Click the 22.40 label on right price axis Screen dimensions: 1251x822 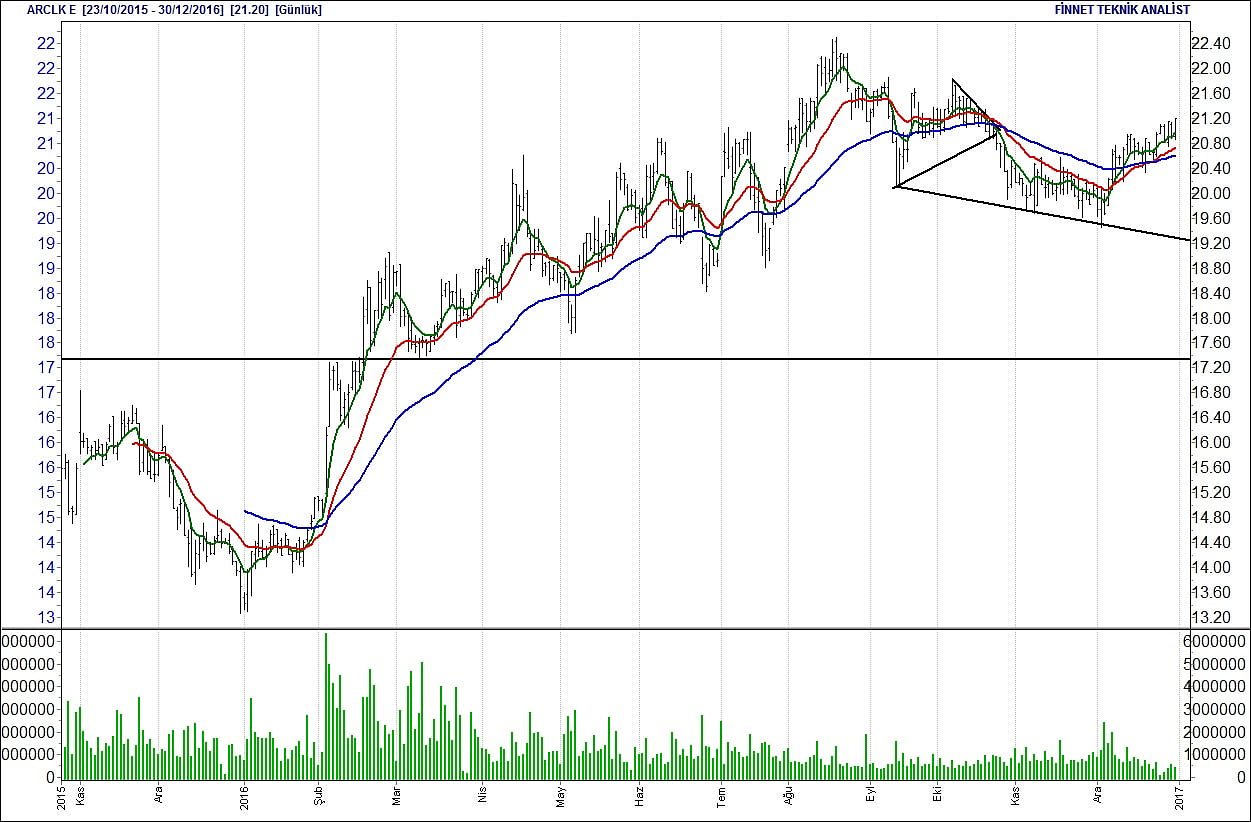[x=1211, y=44]
